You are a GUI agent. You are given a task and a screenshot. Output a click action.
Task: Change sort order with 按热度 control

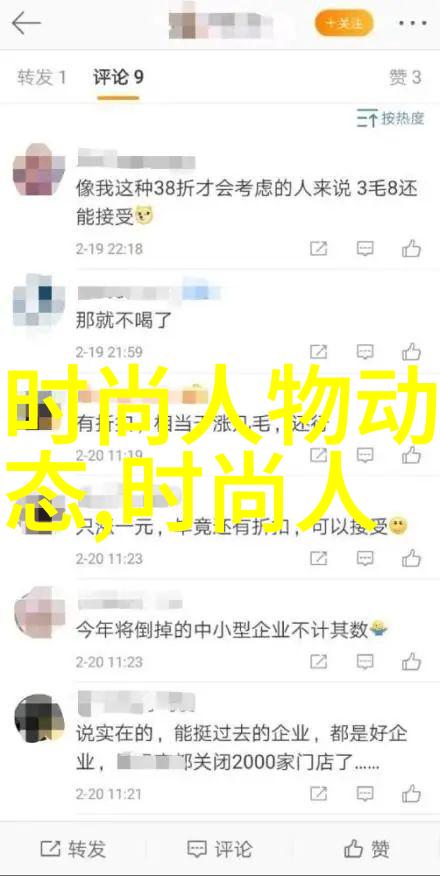[391, 118]
